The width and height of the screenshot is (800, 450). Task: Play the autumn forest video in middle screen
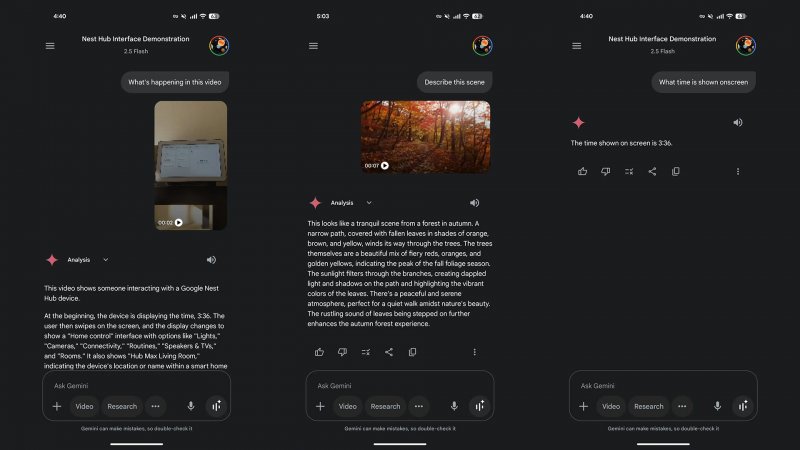click(x=385, y=165)
